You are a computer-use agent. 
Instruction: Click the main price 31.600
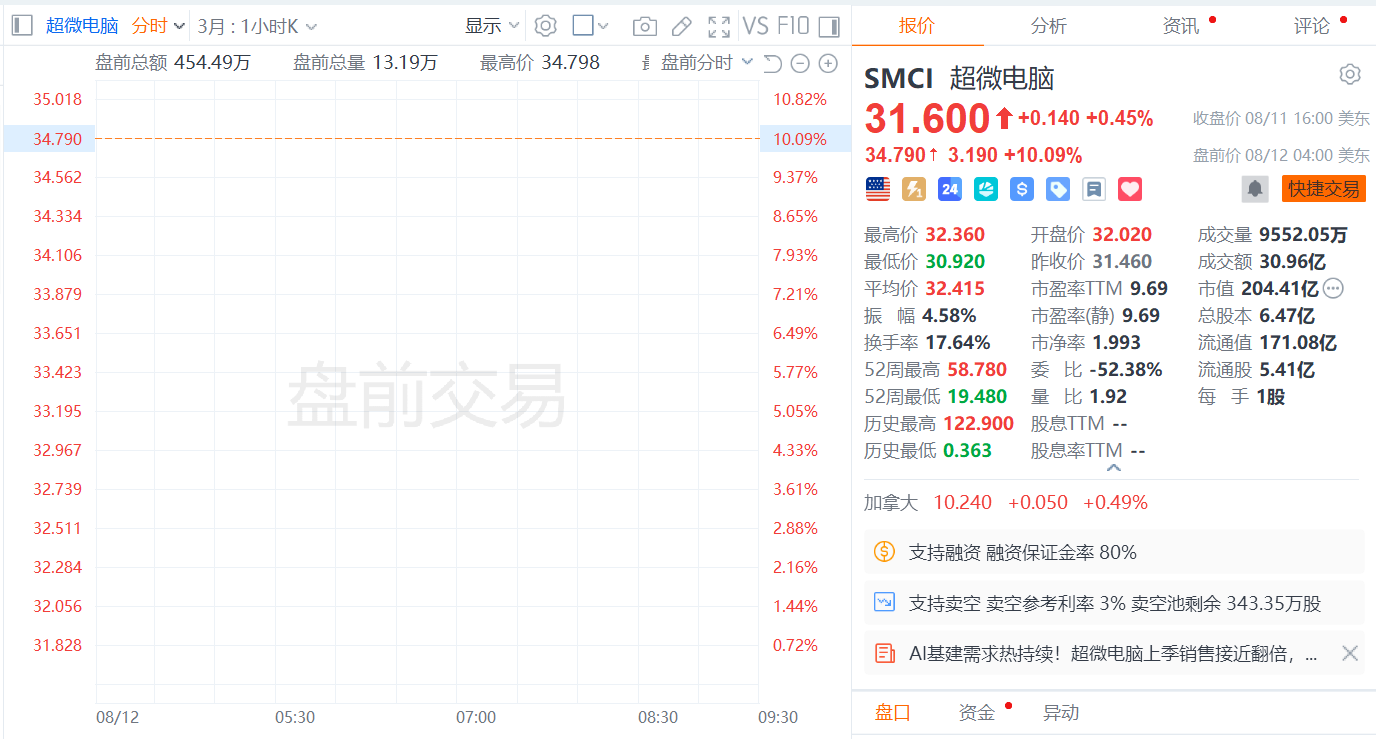(927, 119)
